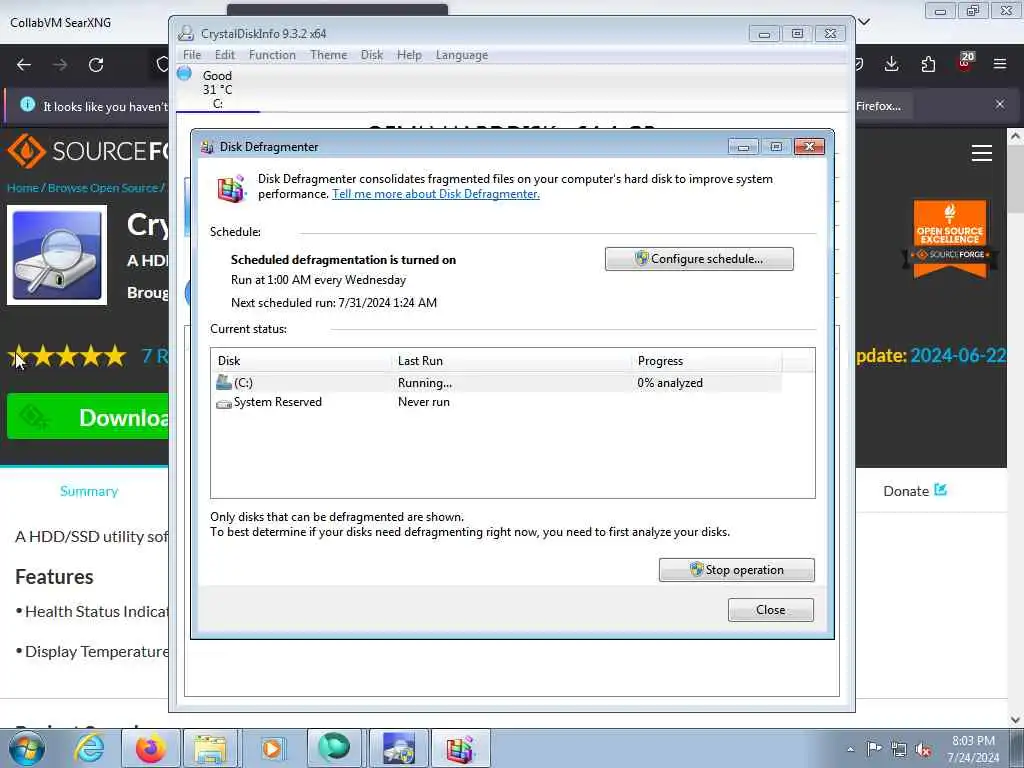Click the CrystalDiskInfo project thumbnail image

tap(57, 255)
